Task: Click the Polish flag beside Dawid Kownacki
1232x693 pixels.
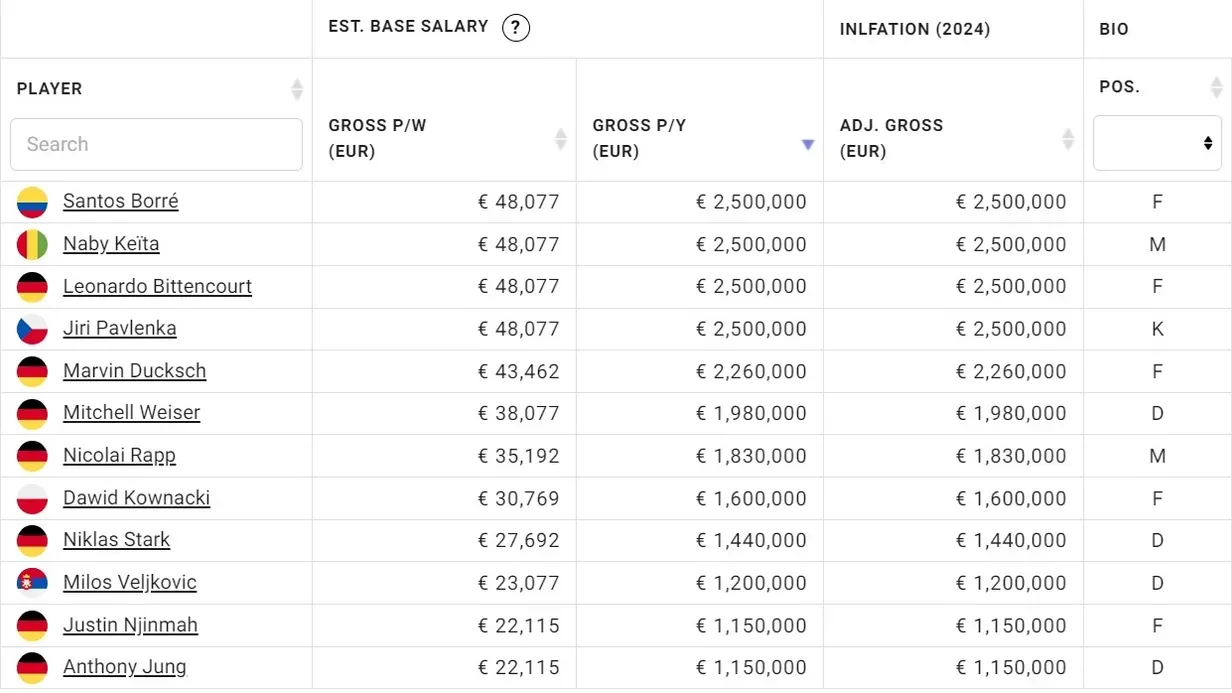Action: click(x=32, y=498)
